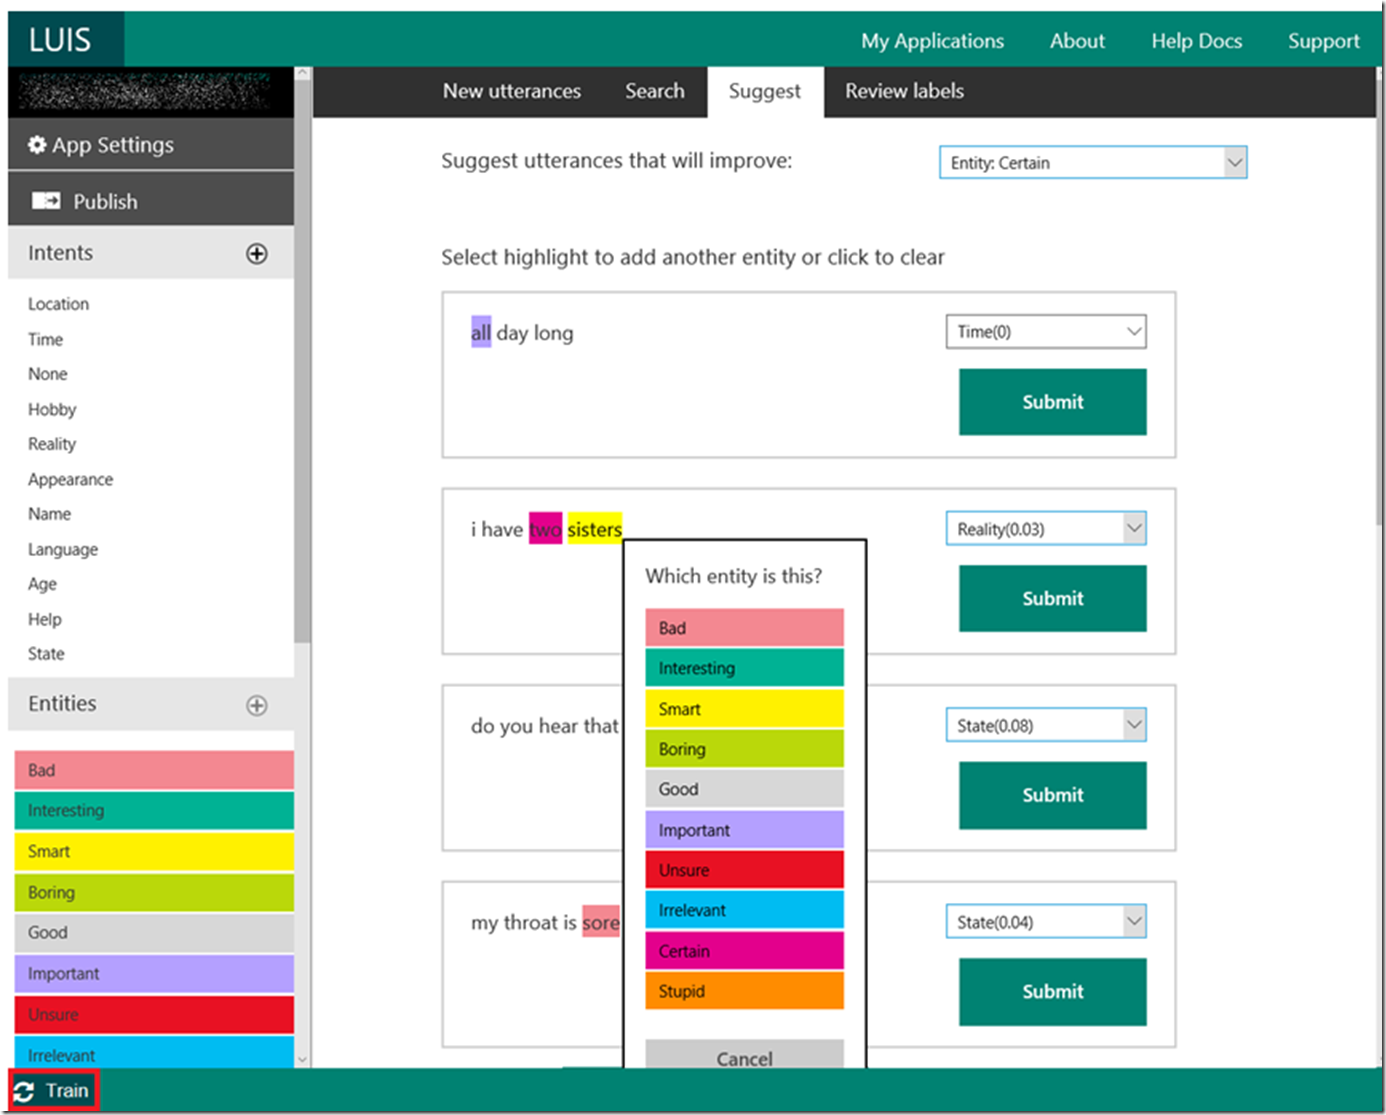Open the Support link
1386x1115 pixels.
point(1324,41)
